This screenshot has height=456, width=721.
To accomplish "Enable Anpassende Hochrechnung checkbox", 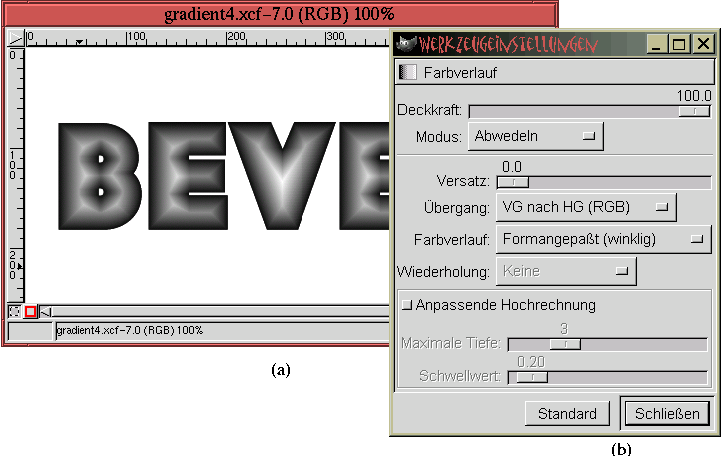I will click(406, 305).
